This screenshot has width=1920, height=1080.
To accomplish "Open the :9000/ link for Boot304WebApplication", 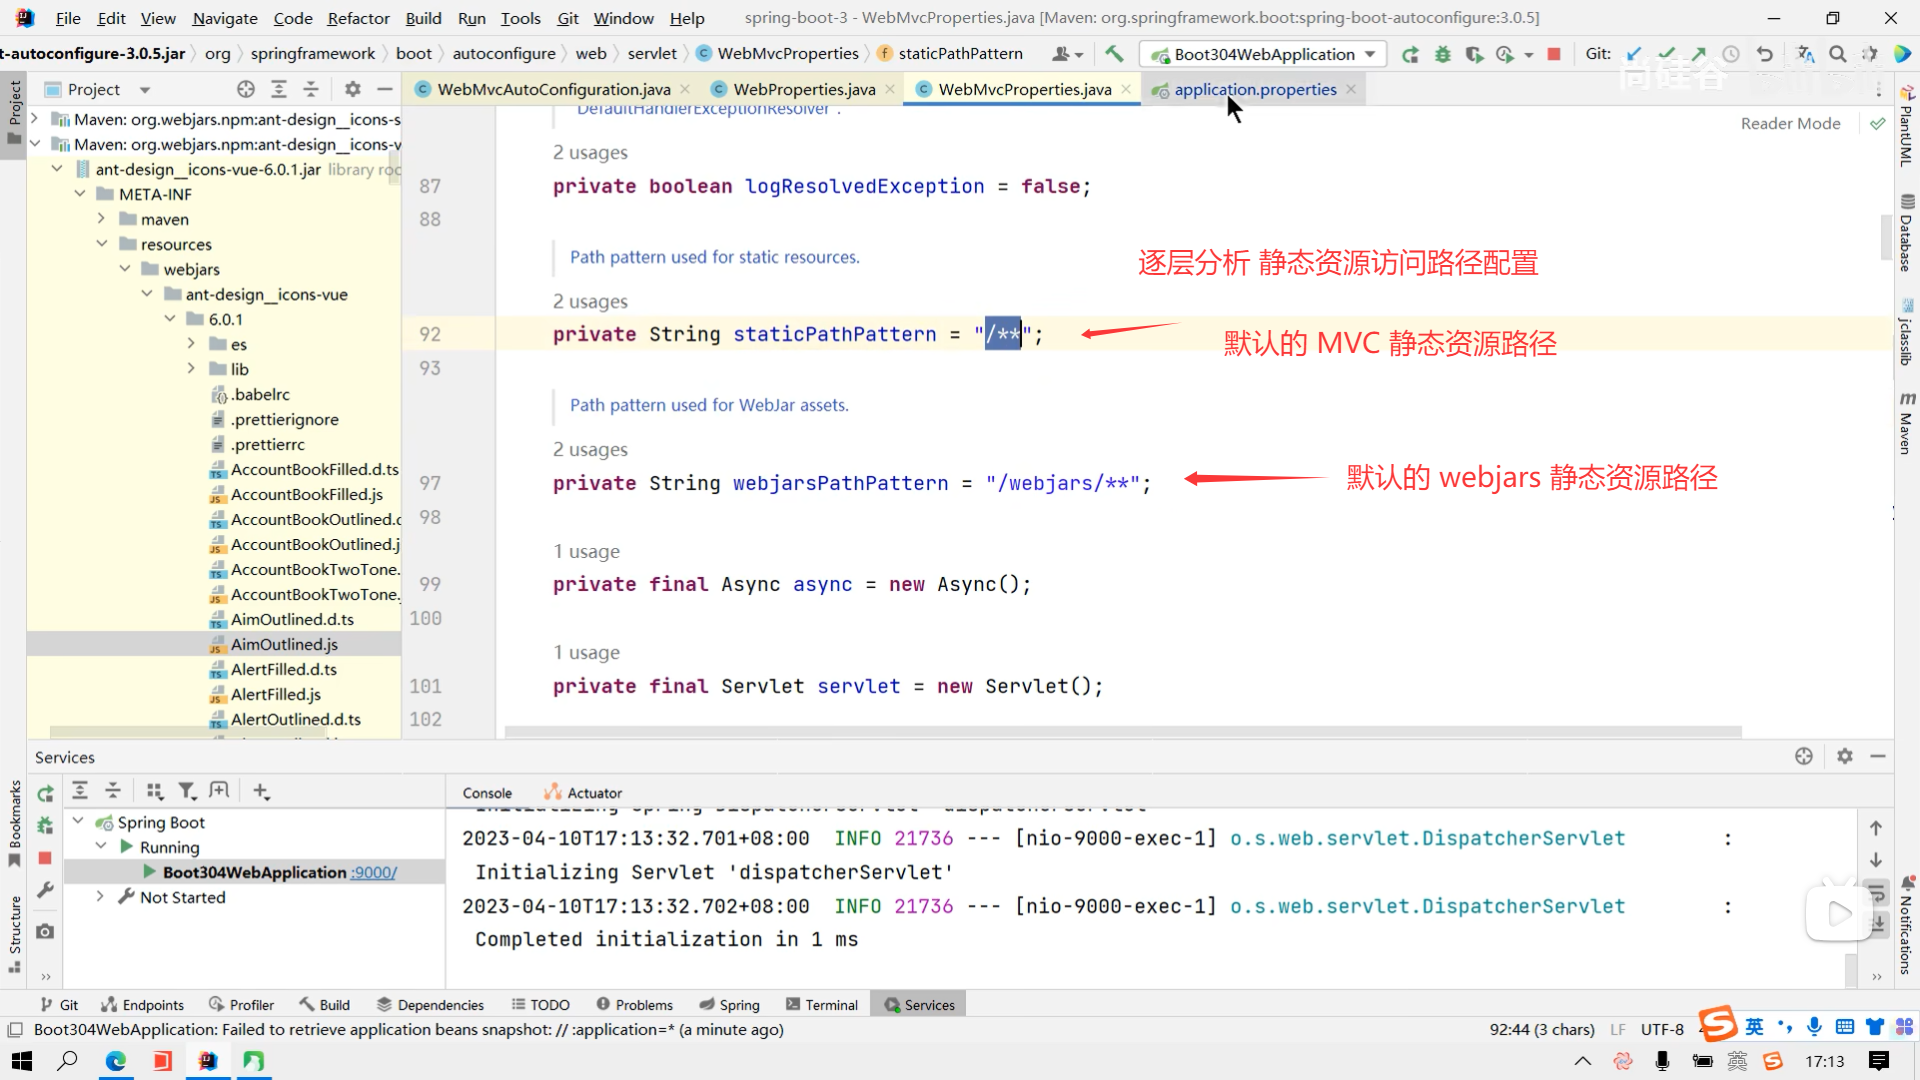I will [x=374, y=872].
